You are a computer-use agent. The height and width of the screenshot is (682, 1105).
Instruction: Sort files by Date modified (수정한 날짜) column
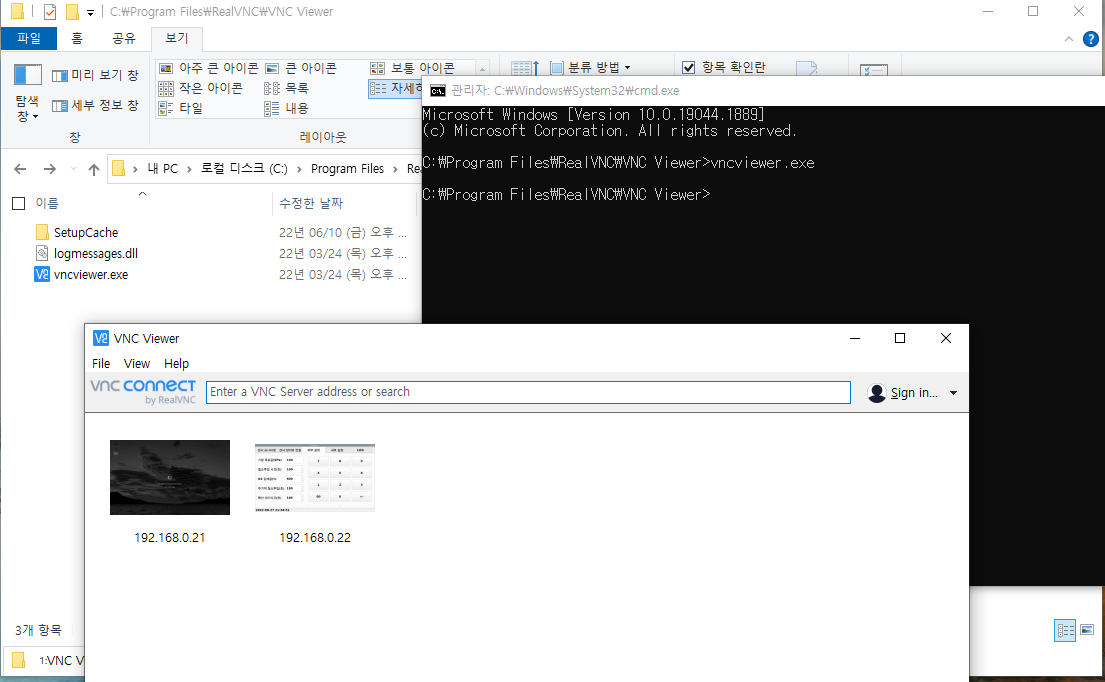click(x=311, y=204)
